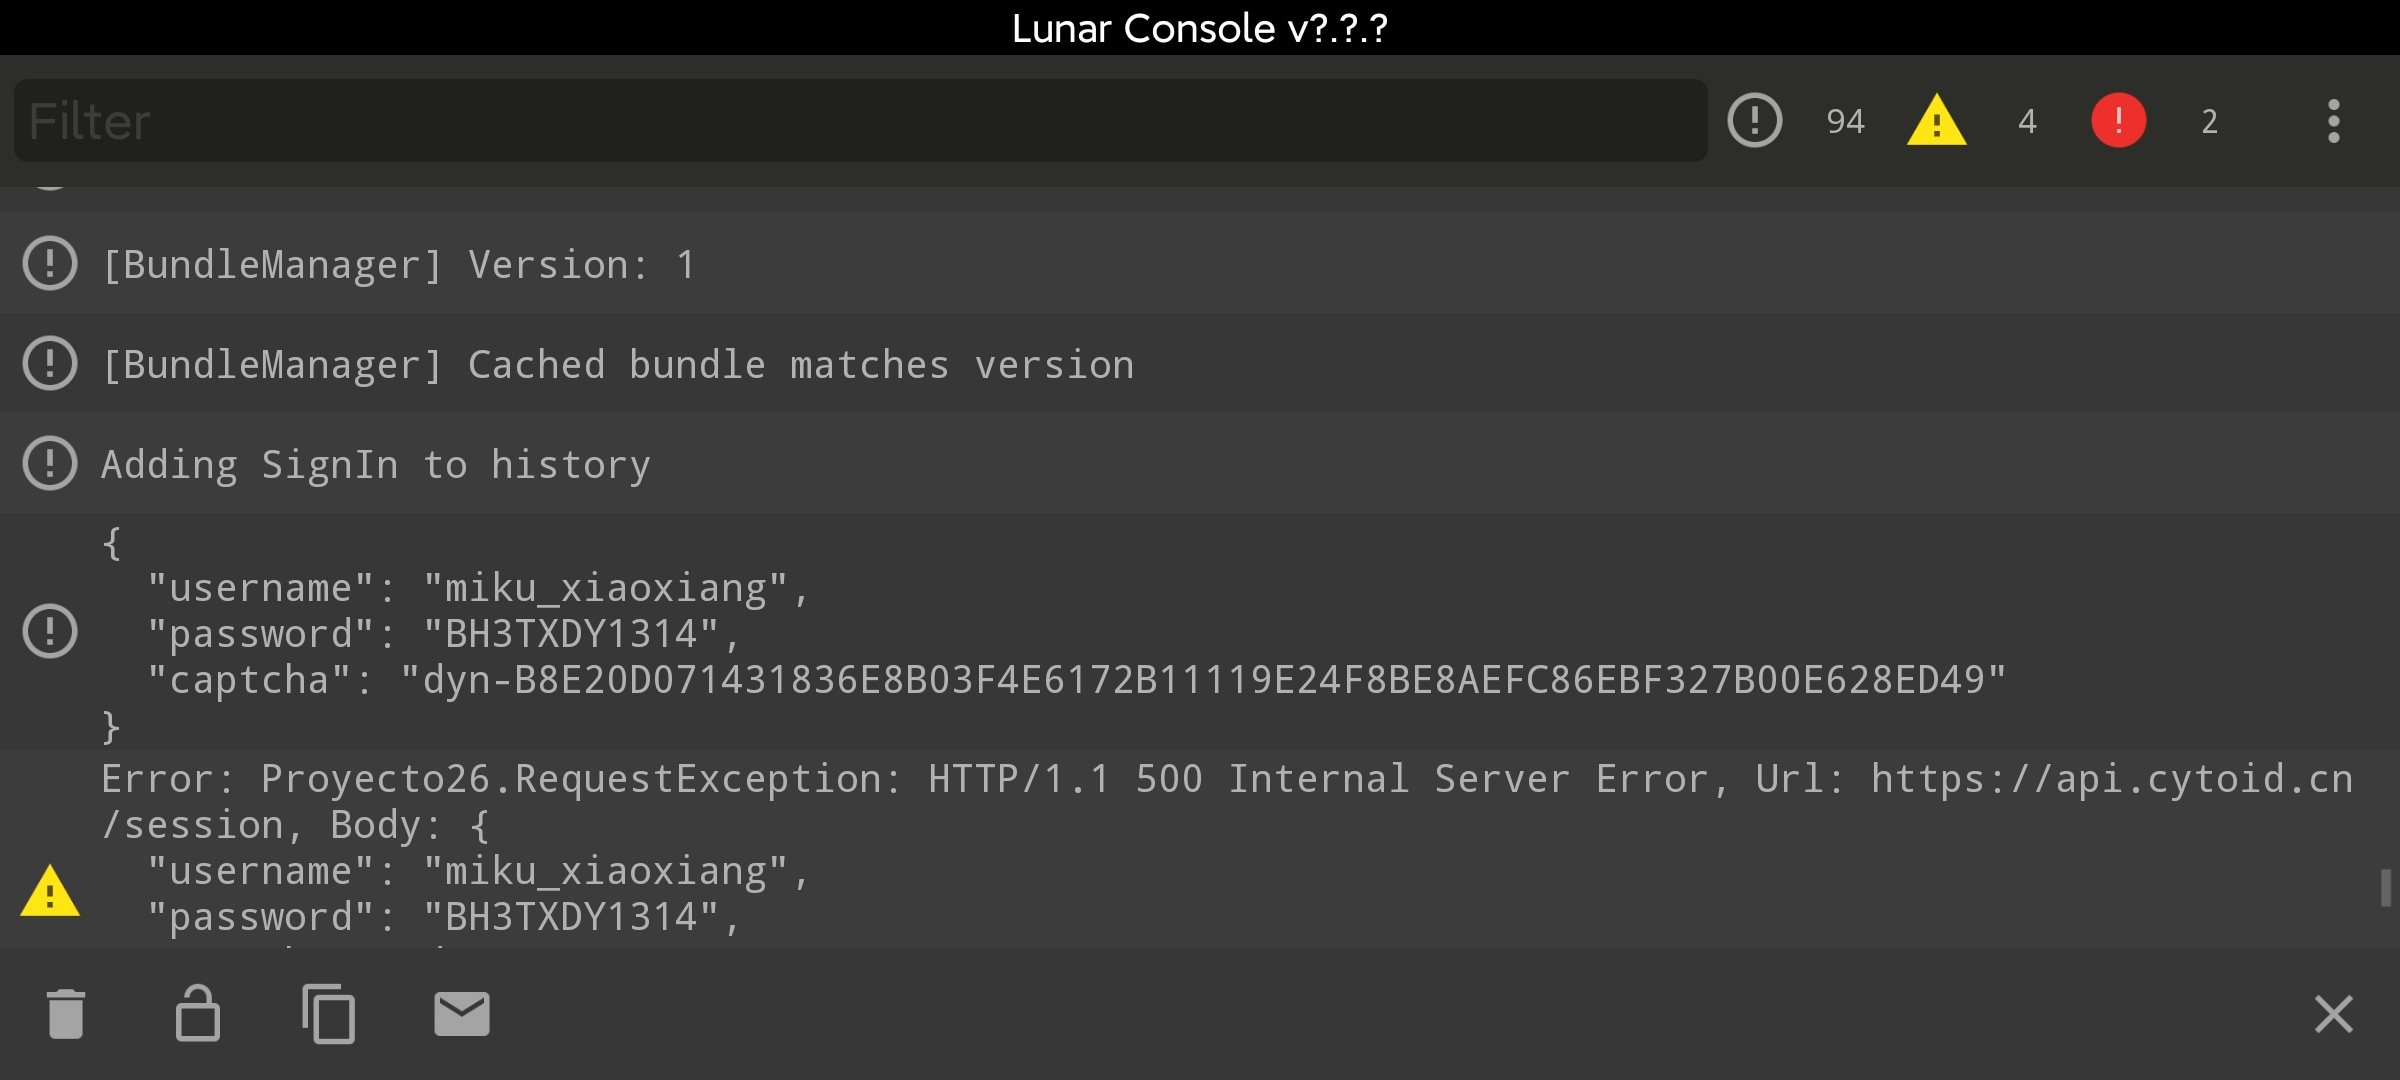
Task: Open the three-dot overflow menu
Action: tap(2333, 121)
